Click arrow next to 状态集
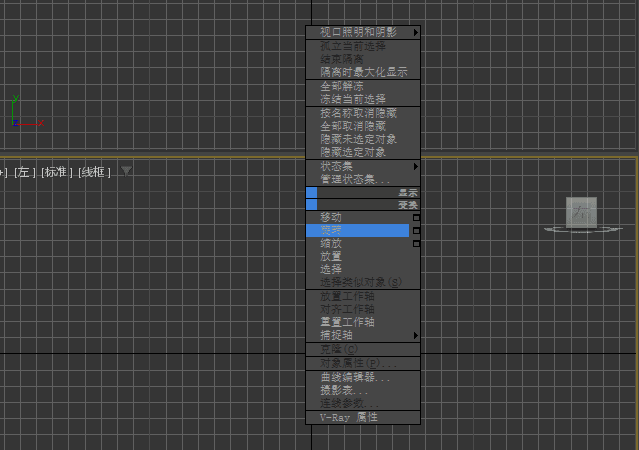 coord(416,166)
